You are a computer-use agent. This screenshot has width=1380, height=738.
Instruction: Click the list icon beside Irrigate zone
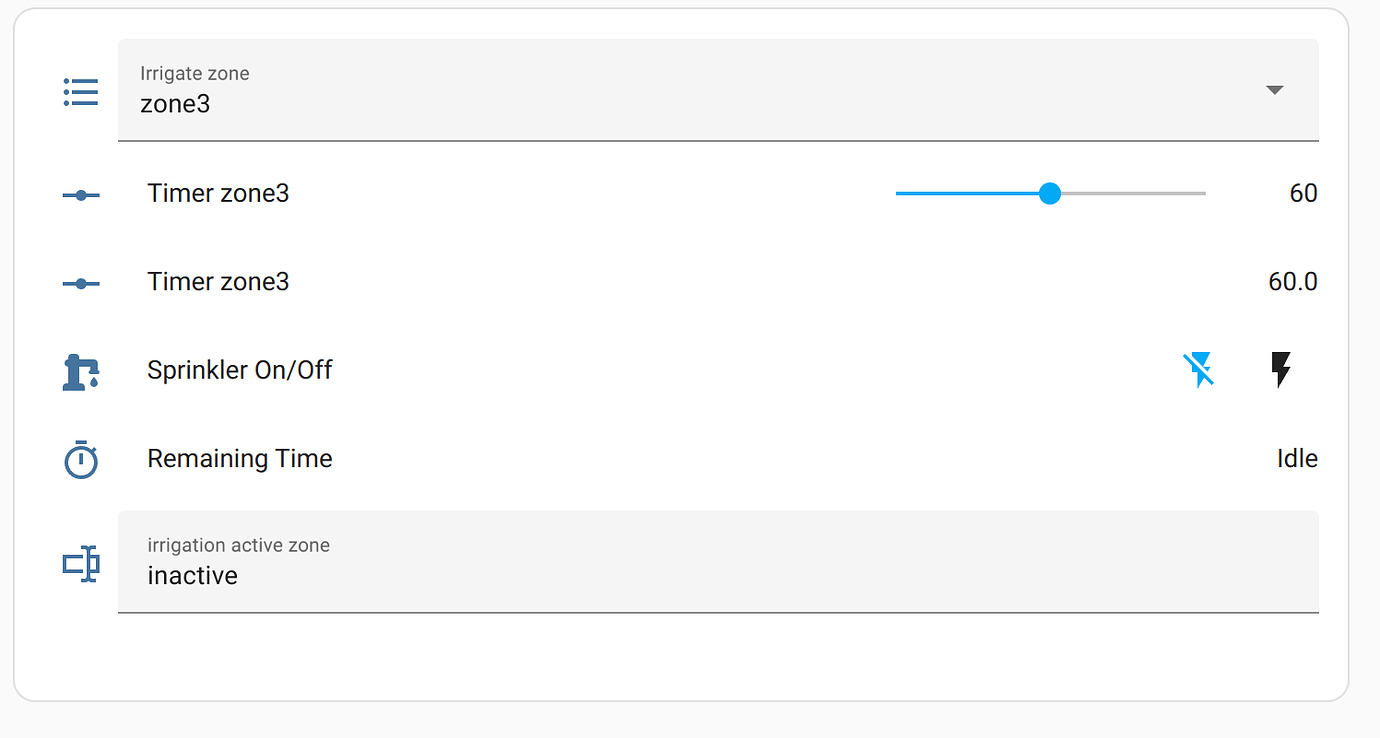coord(81,93)
